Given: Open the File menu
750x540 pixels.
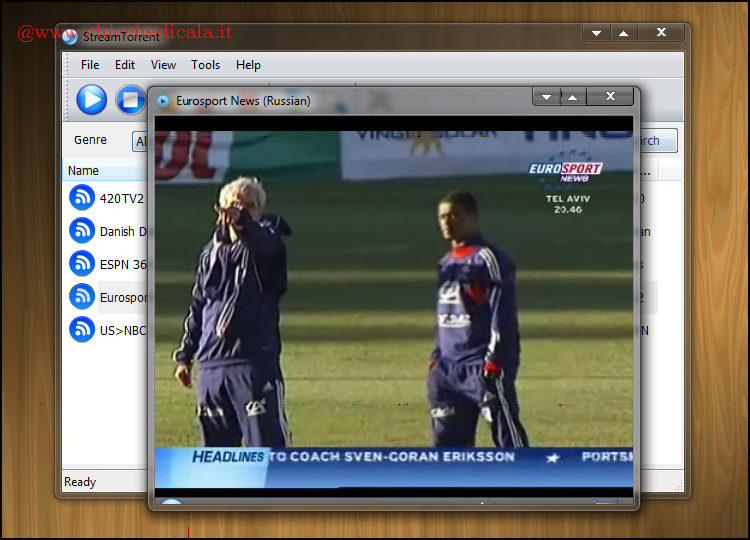Looking at the screenshot, I should [x=90, y=65].
